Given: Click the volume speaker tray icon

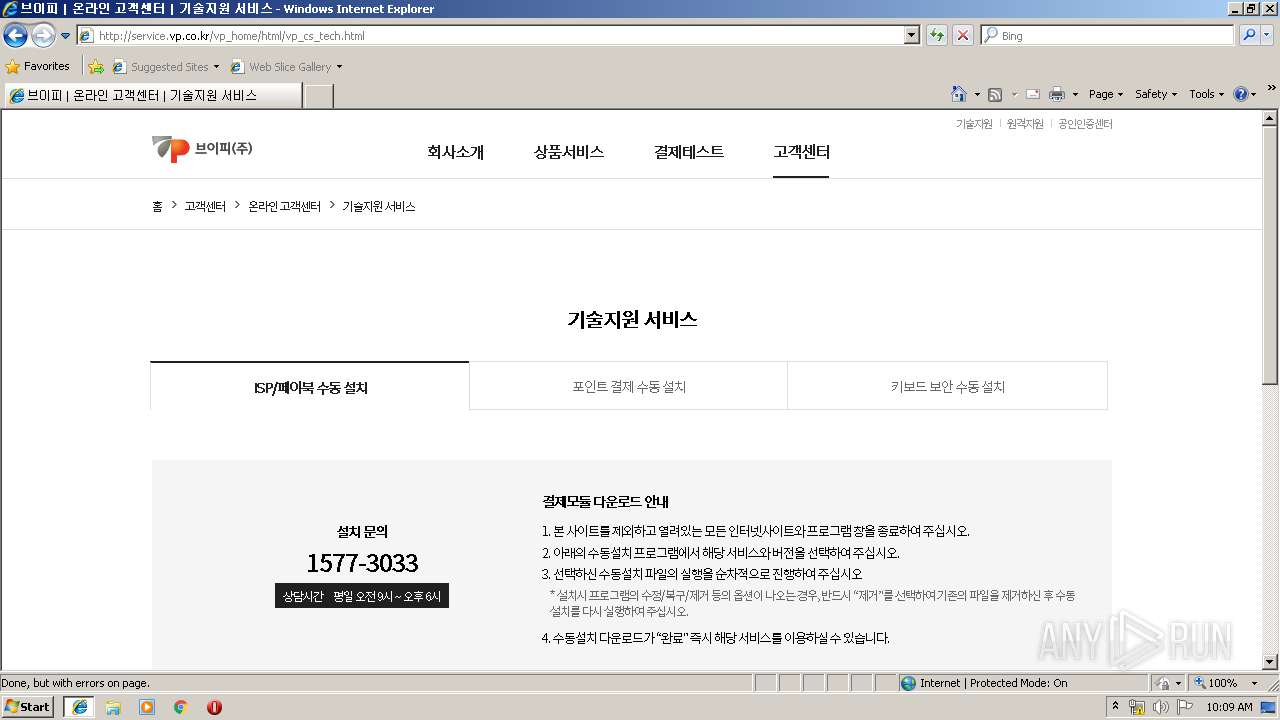Looking at the screenshot, I should [1160, 706].
